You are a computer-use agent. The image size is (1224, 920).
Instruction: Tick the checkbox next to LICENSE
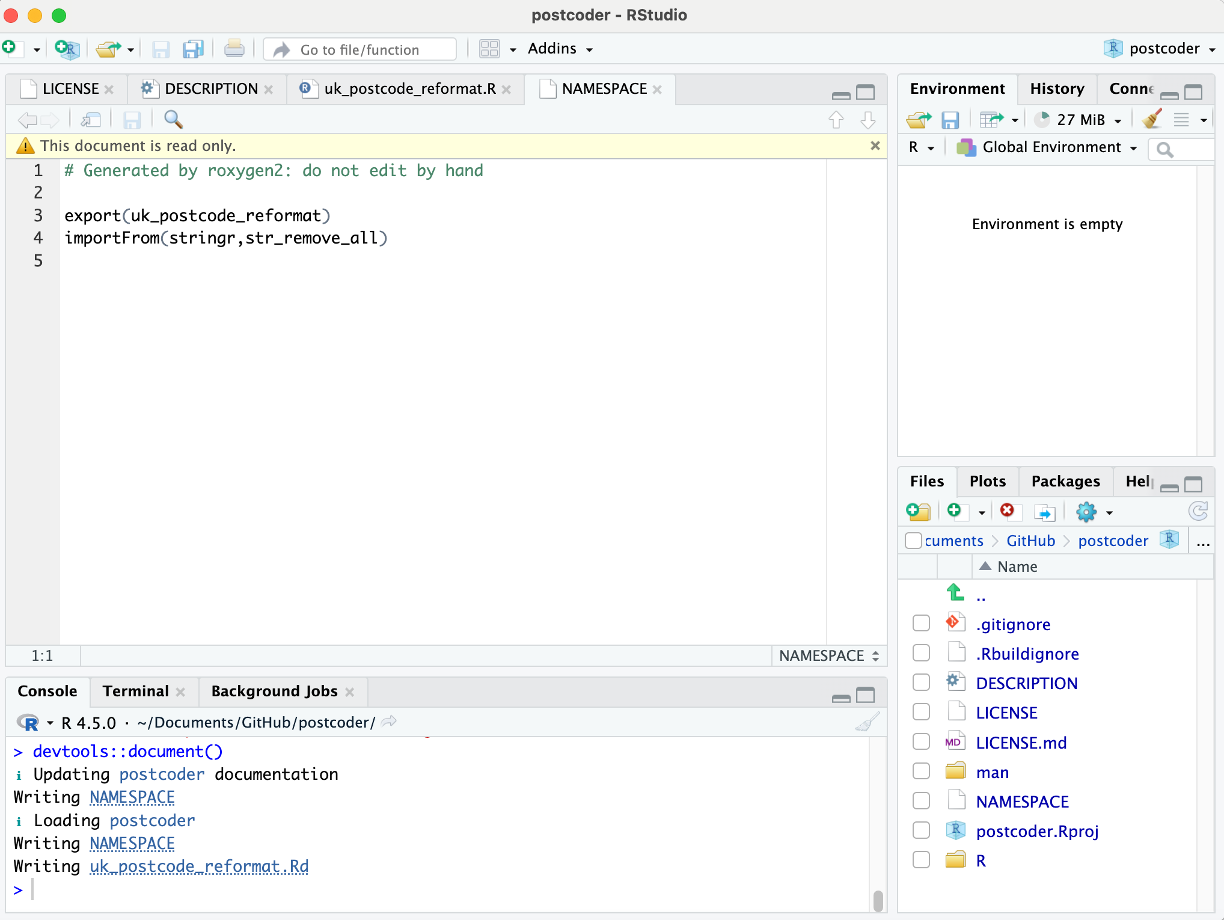coord(921,713)
